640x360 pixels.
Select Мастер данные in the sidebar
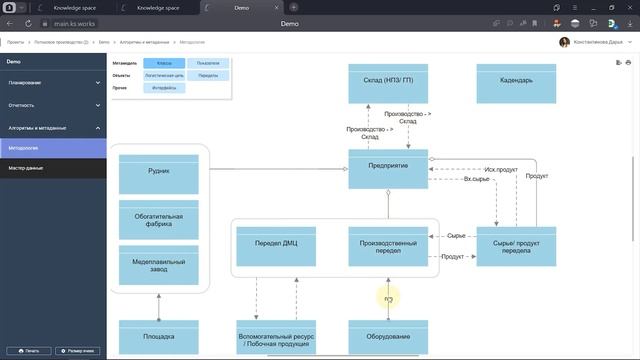coord(53,168)
